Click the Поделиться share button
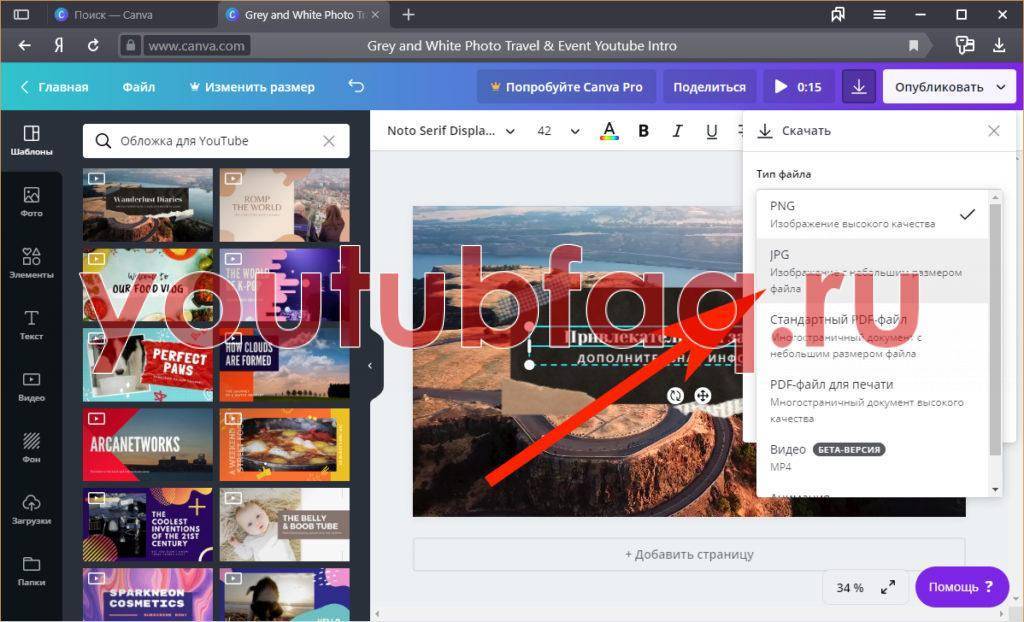Viewport: 1024px width, 622px height. tap(709, 87)
